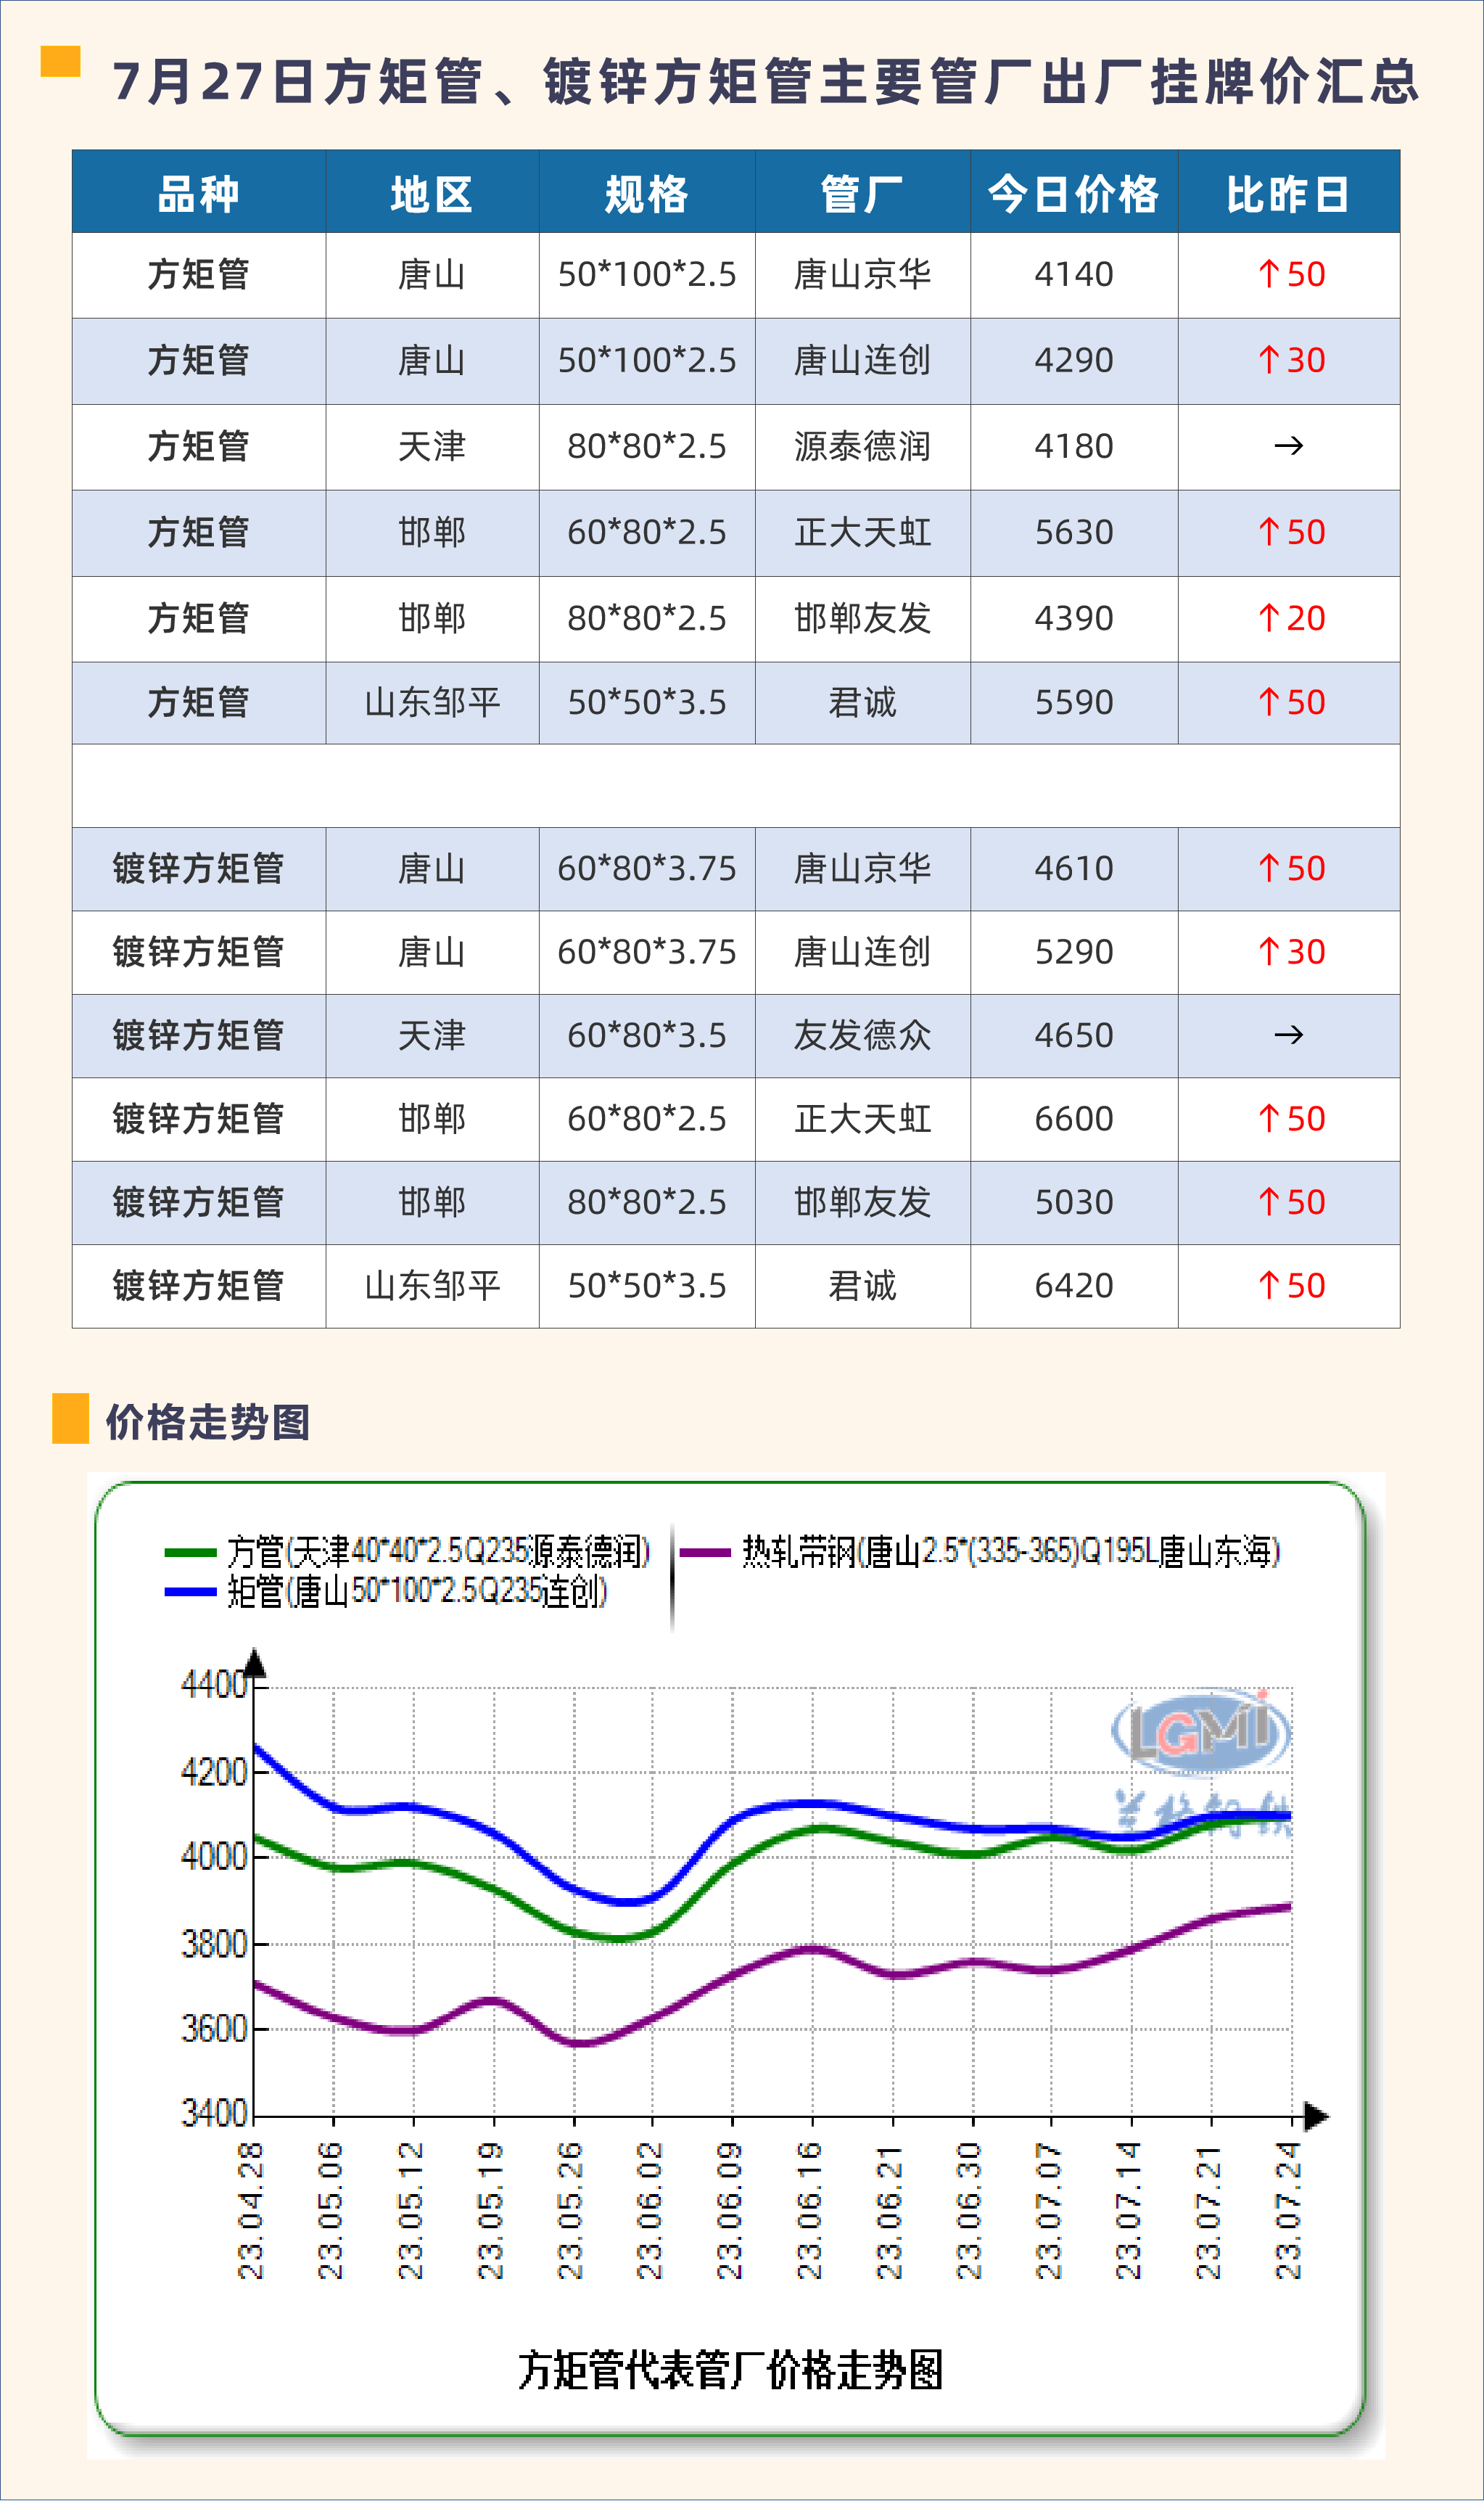The image size is (1484, 2501).
Task: Click the 今日价格 column header
Action: (1073, 193)
